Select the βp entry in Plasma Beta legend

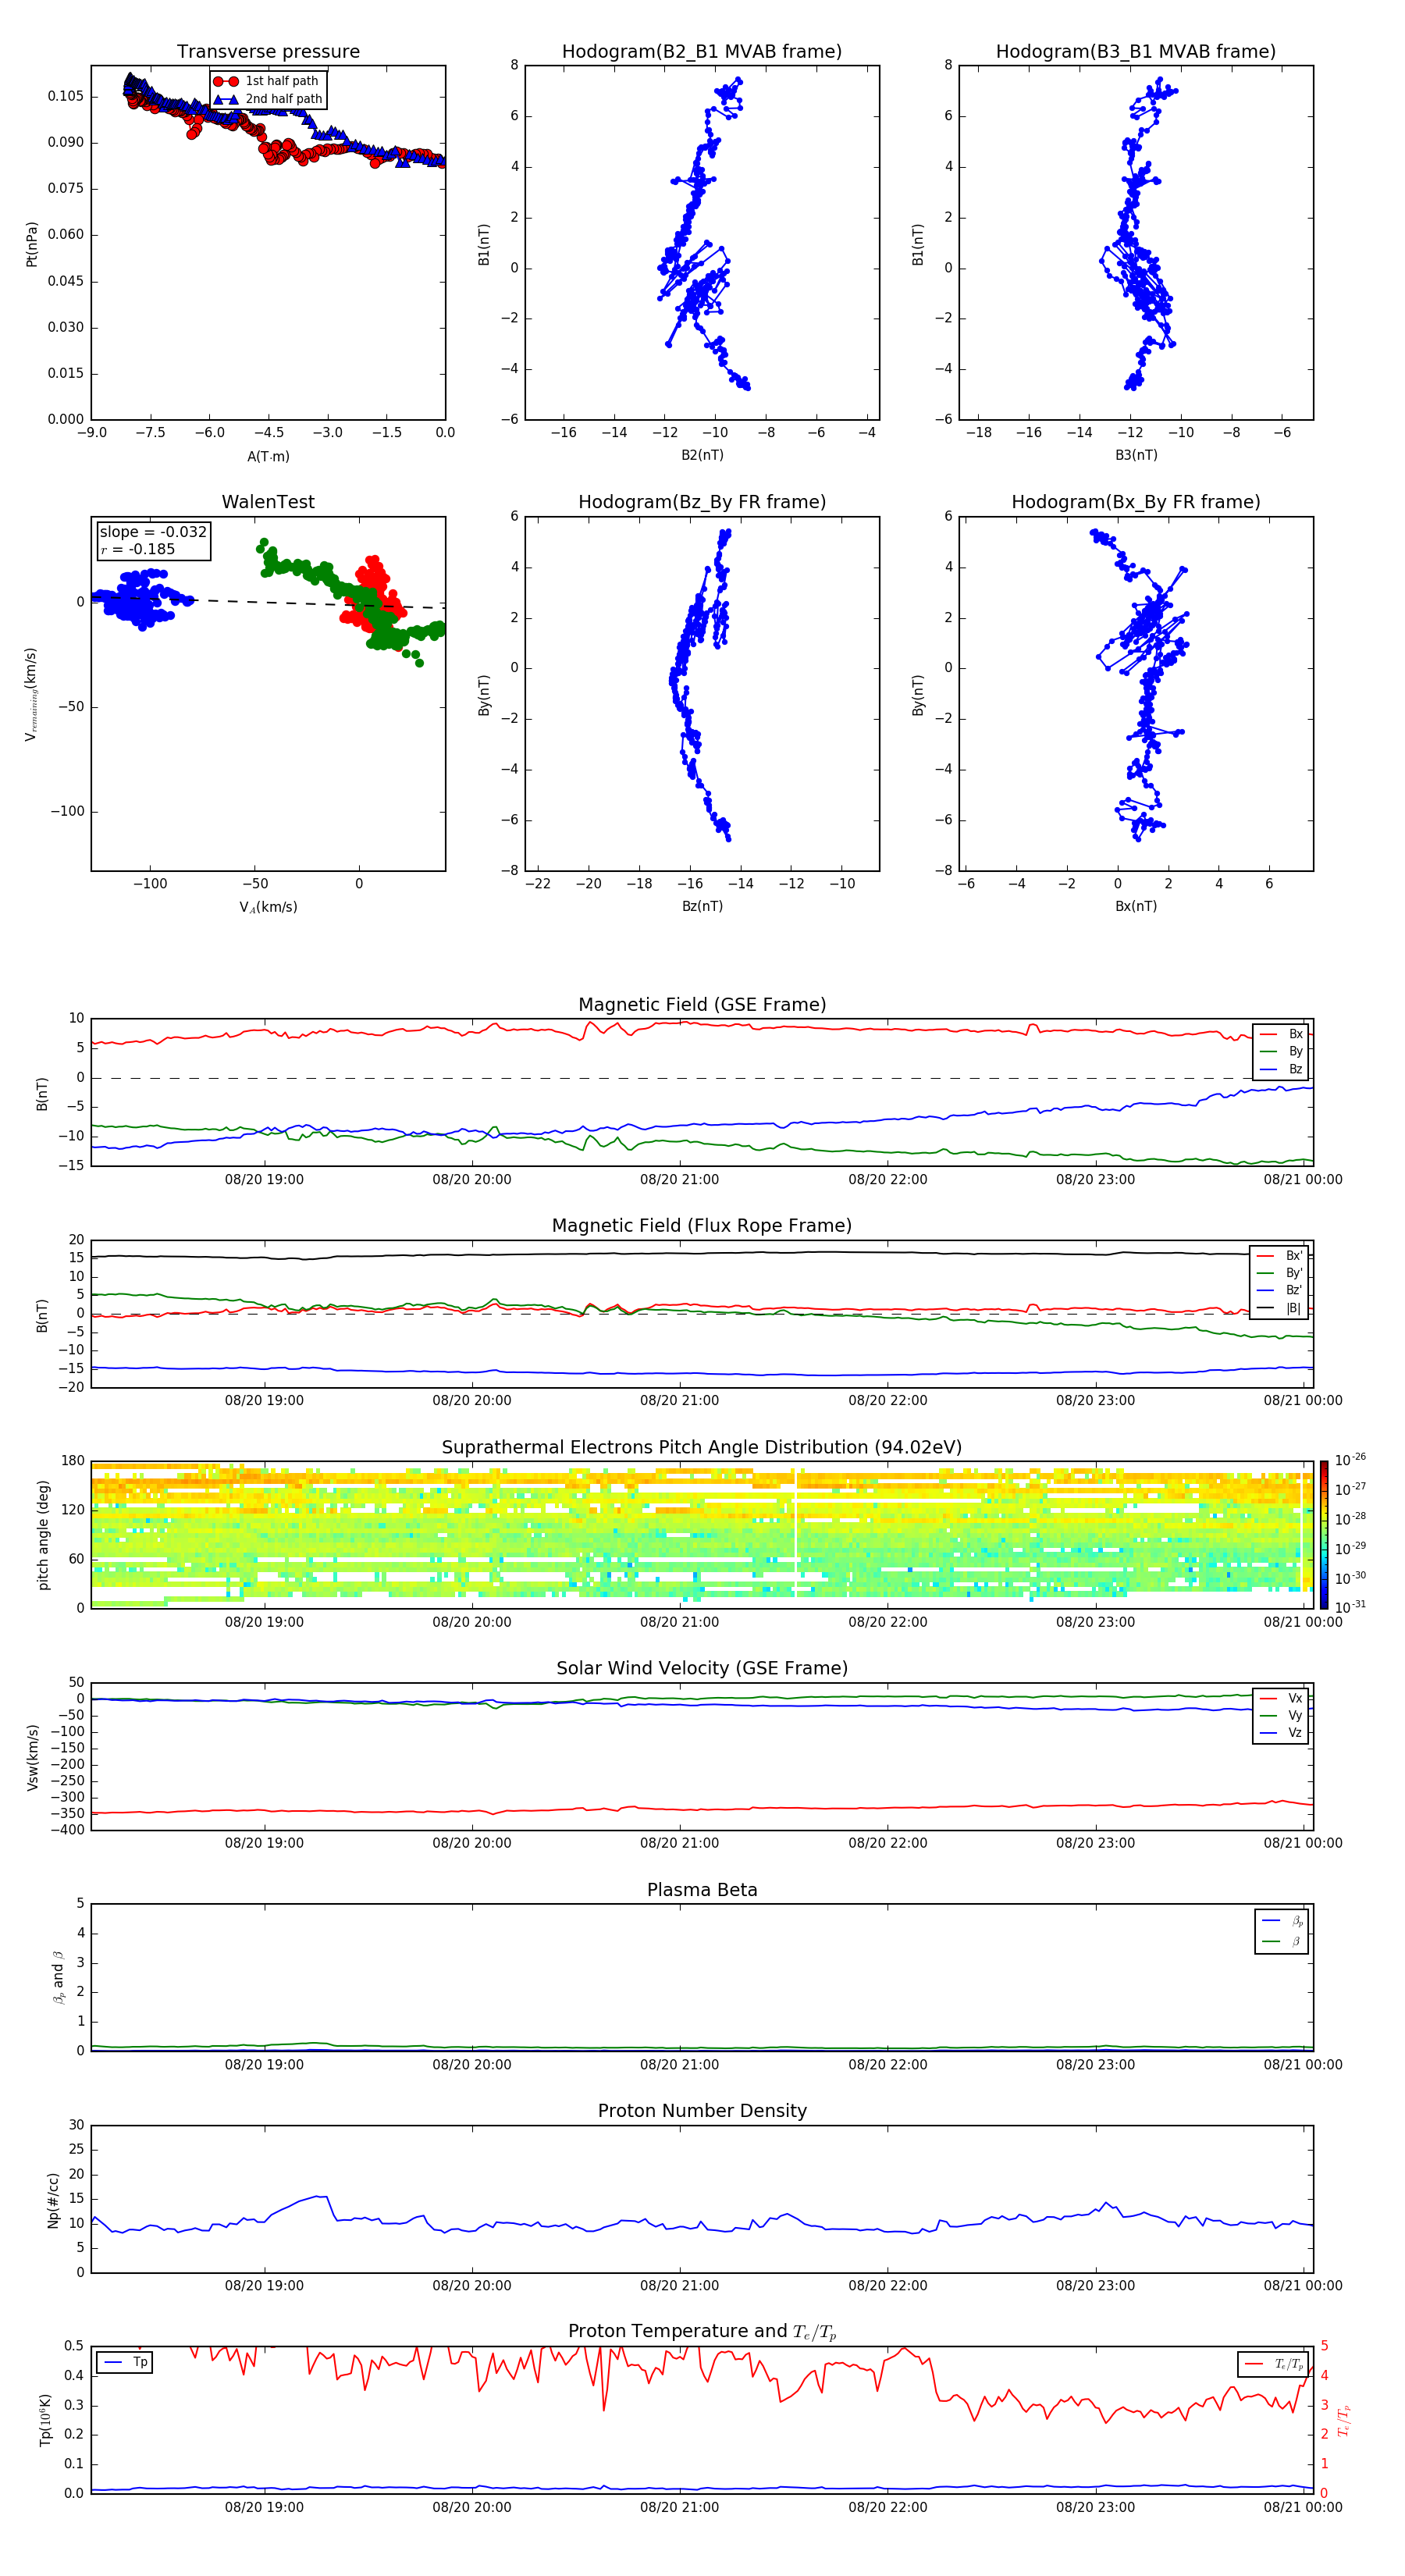click(x=1282, y=1921)
